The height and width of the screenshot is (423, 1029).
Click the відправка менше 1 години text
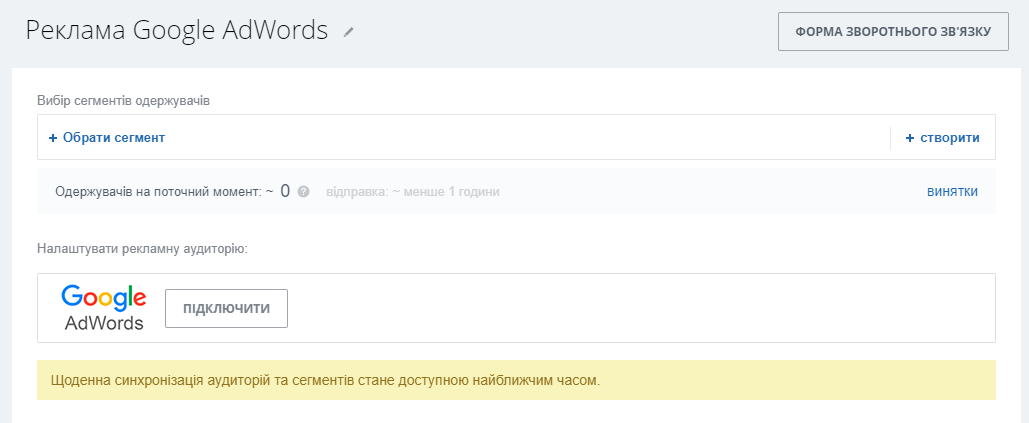pyautogui.click(x=413, y=192)
